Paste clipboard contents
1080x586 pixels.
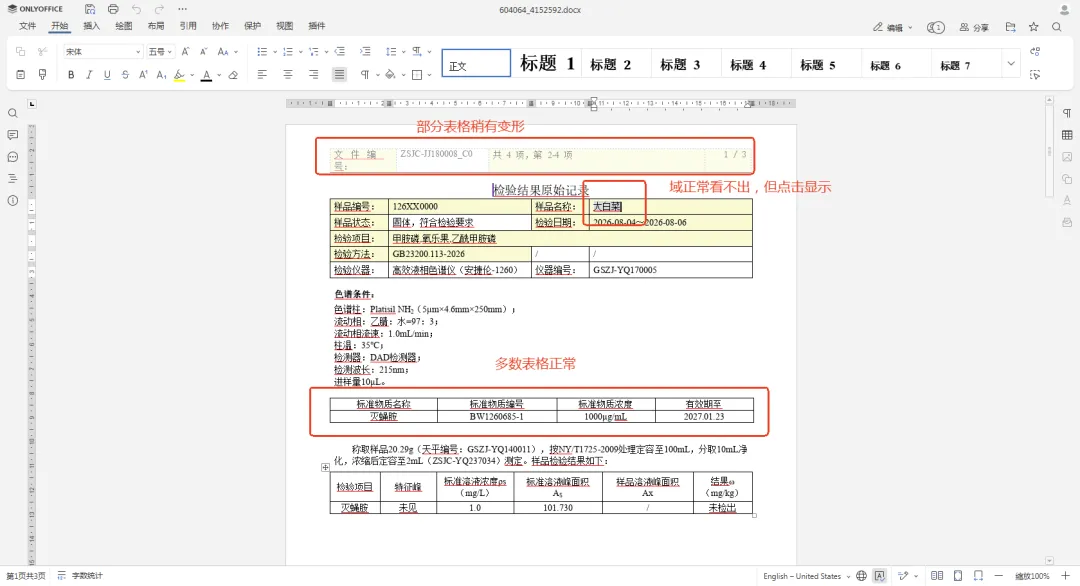[x=21, y=74]
